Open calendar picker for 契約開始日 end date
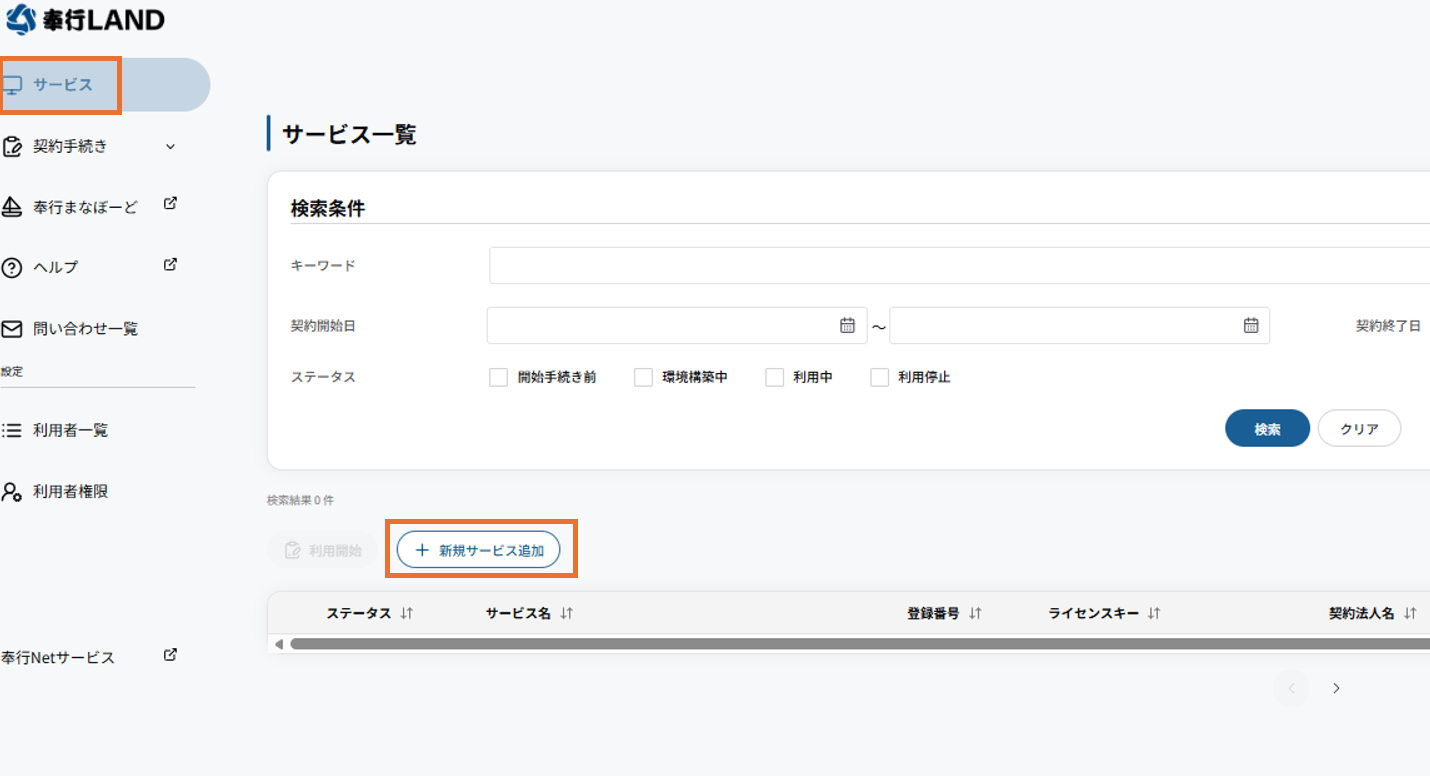This screenshot has height=776, width=1430. pos(1250,325)
